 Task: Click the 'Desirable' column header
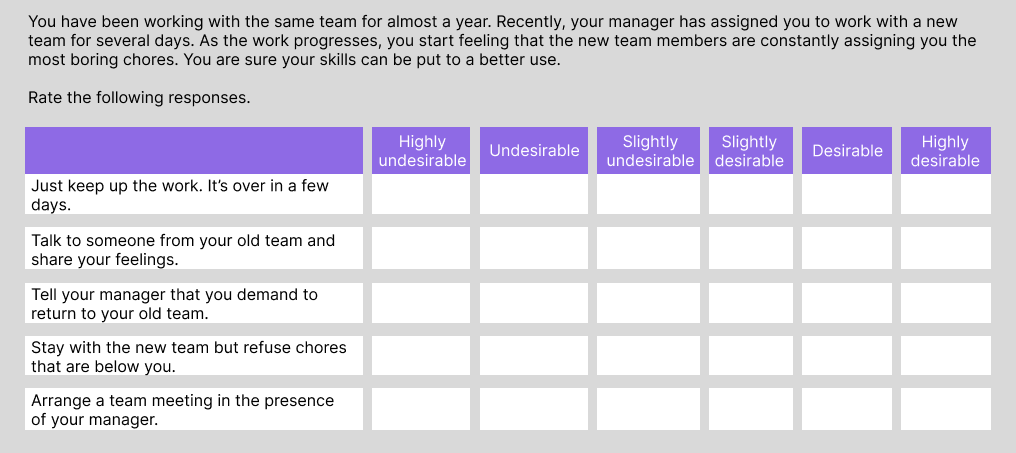point(846,150)
